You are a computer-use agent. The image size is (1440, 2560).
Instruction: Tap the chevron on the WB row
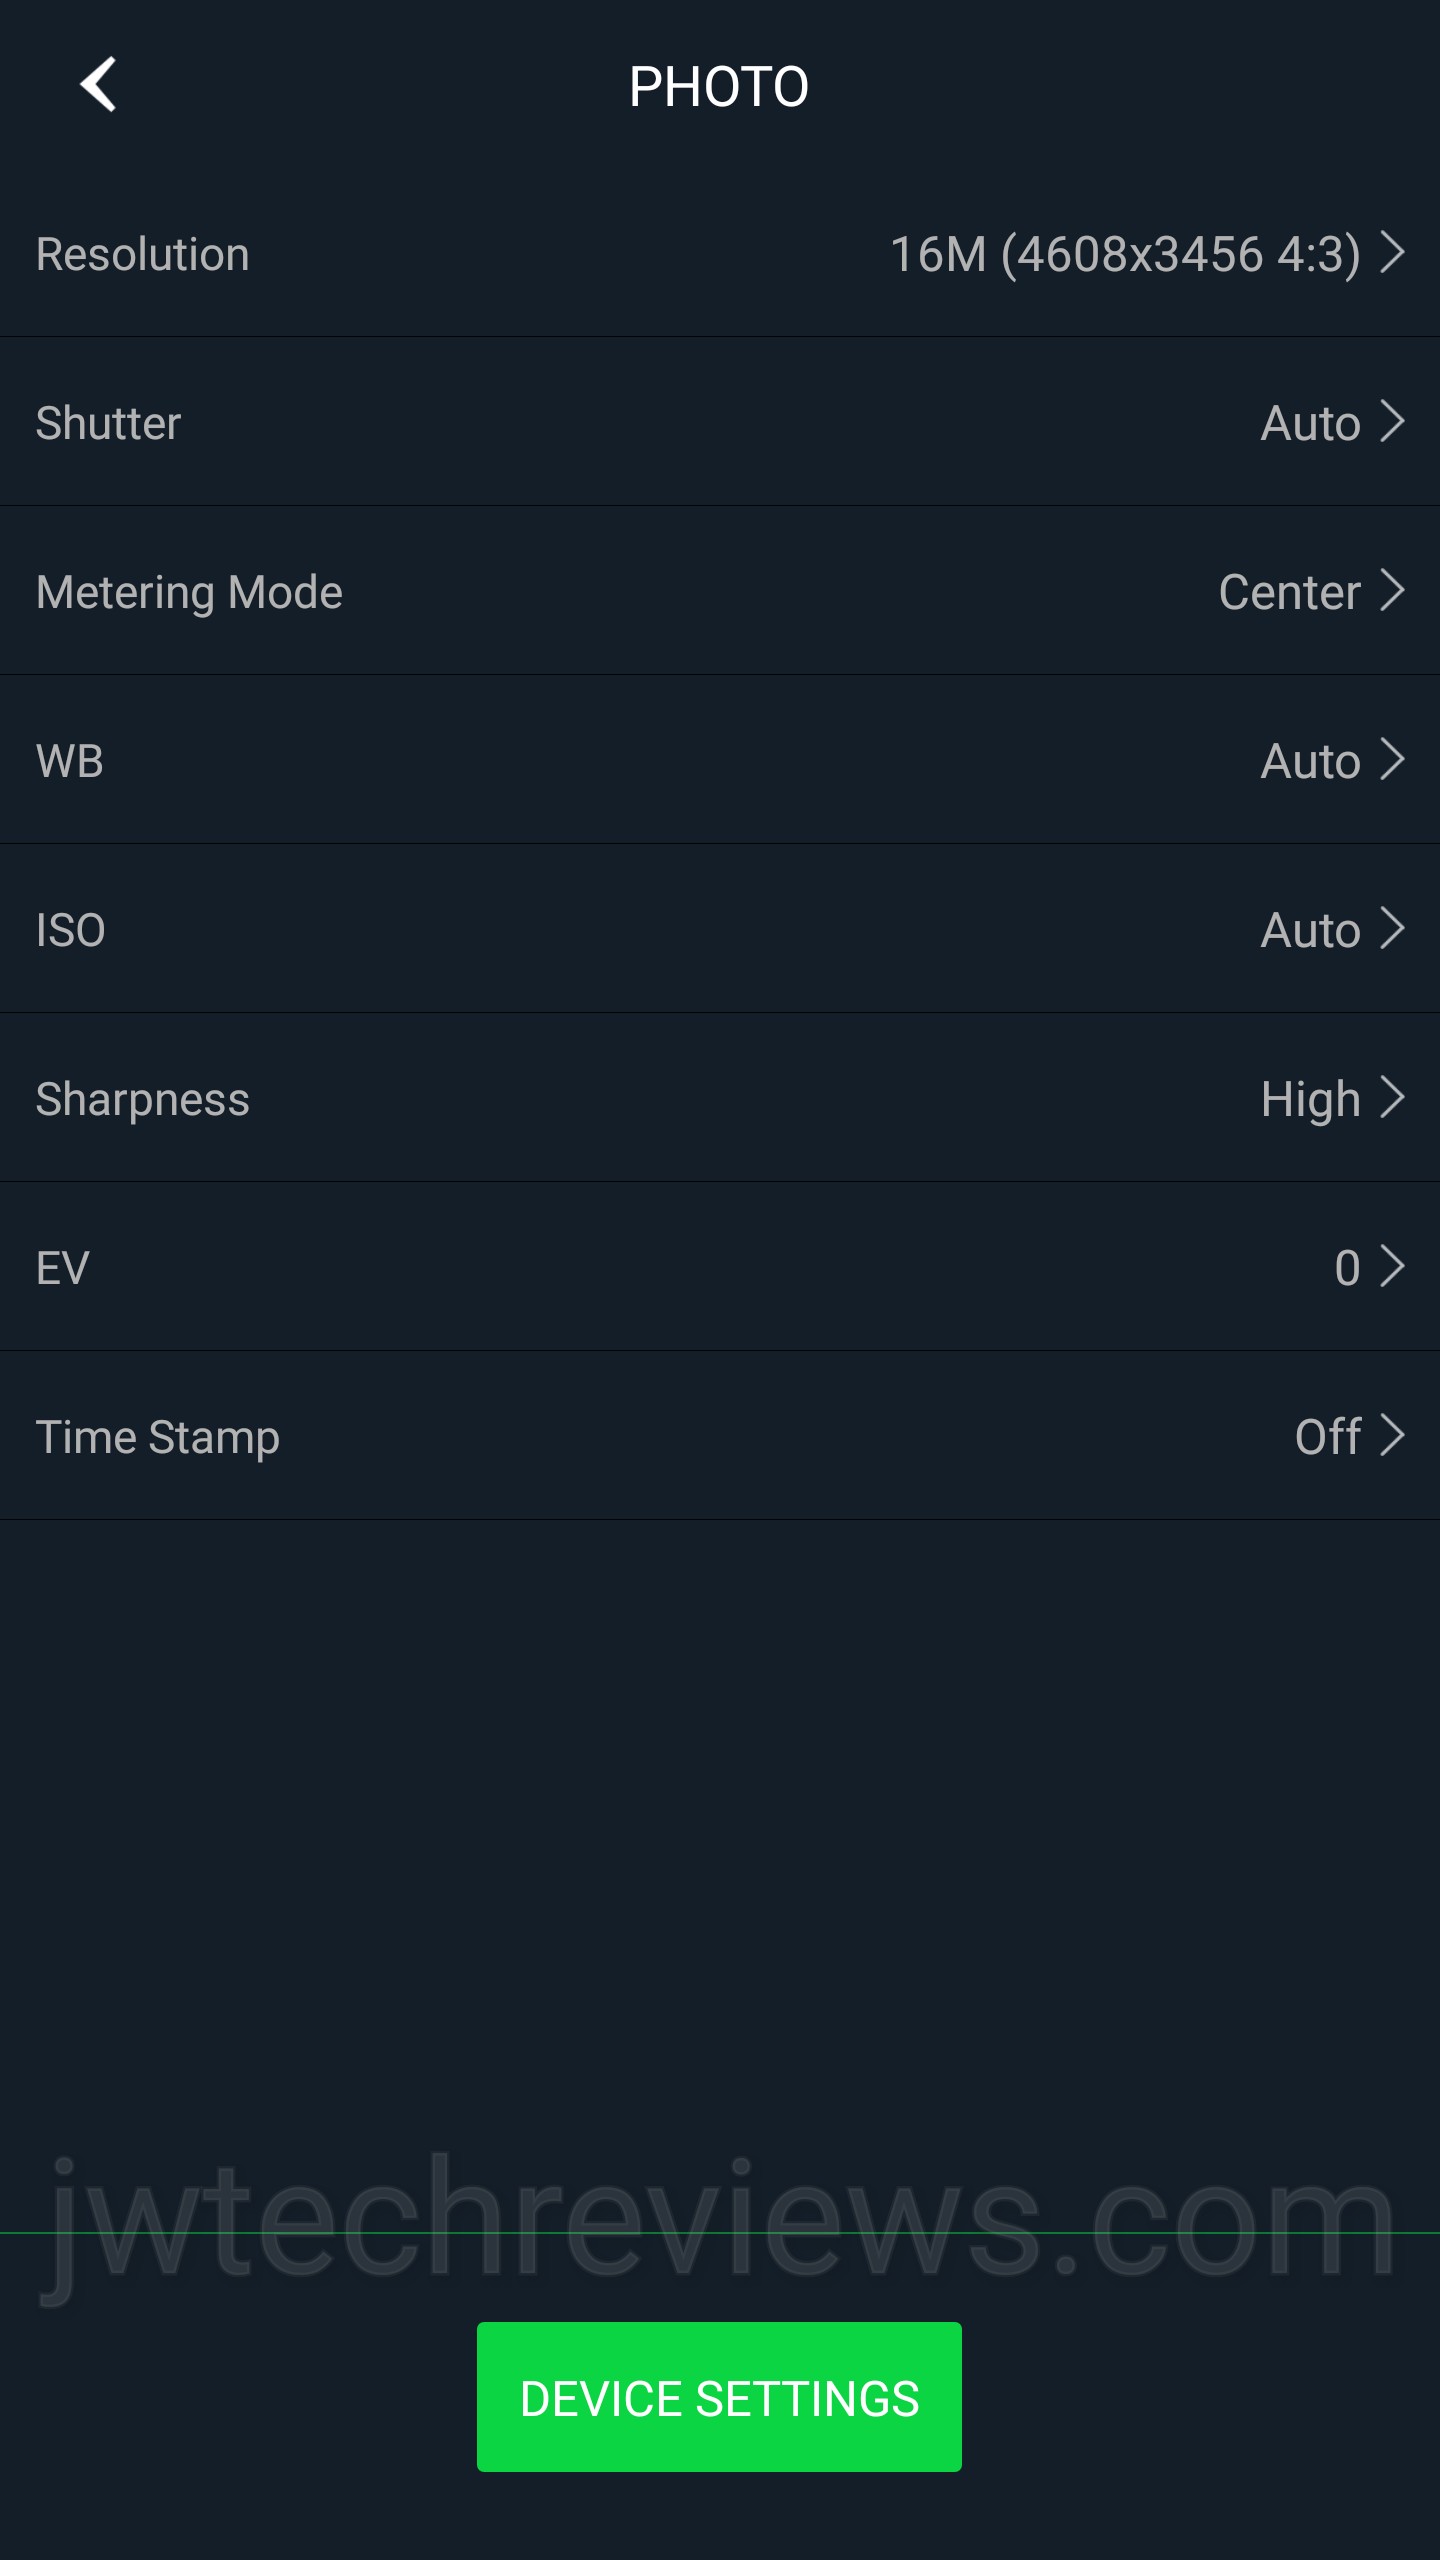(x=1393, y=759)
